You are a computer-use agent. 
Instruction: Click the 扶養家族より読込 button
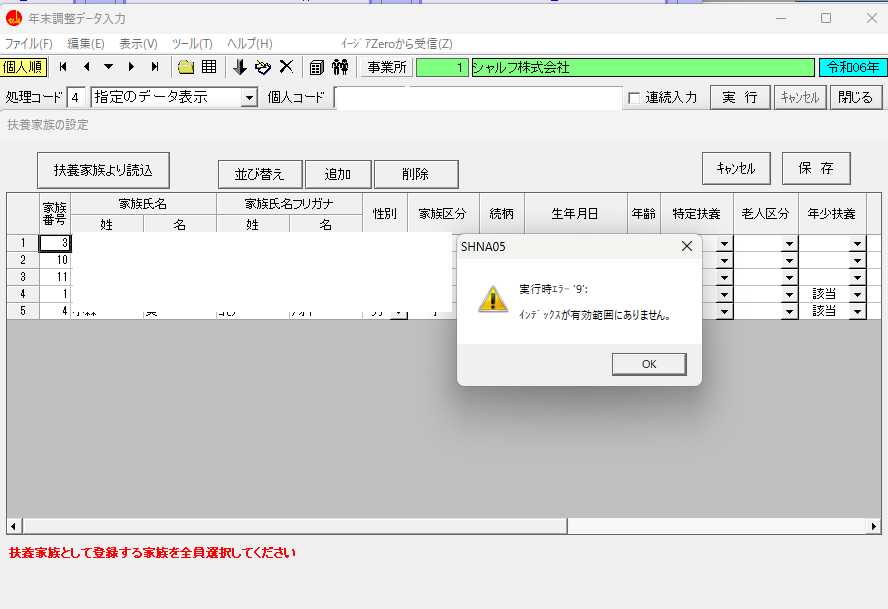pyautogui.click(x=103, y=170)
